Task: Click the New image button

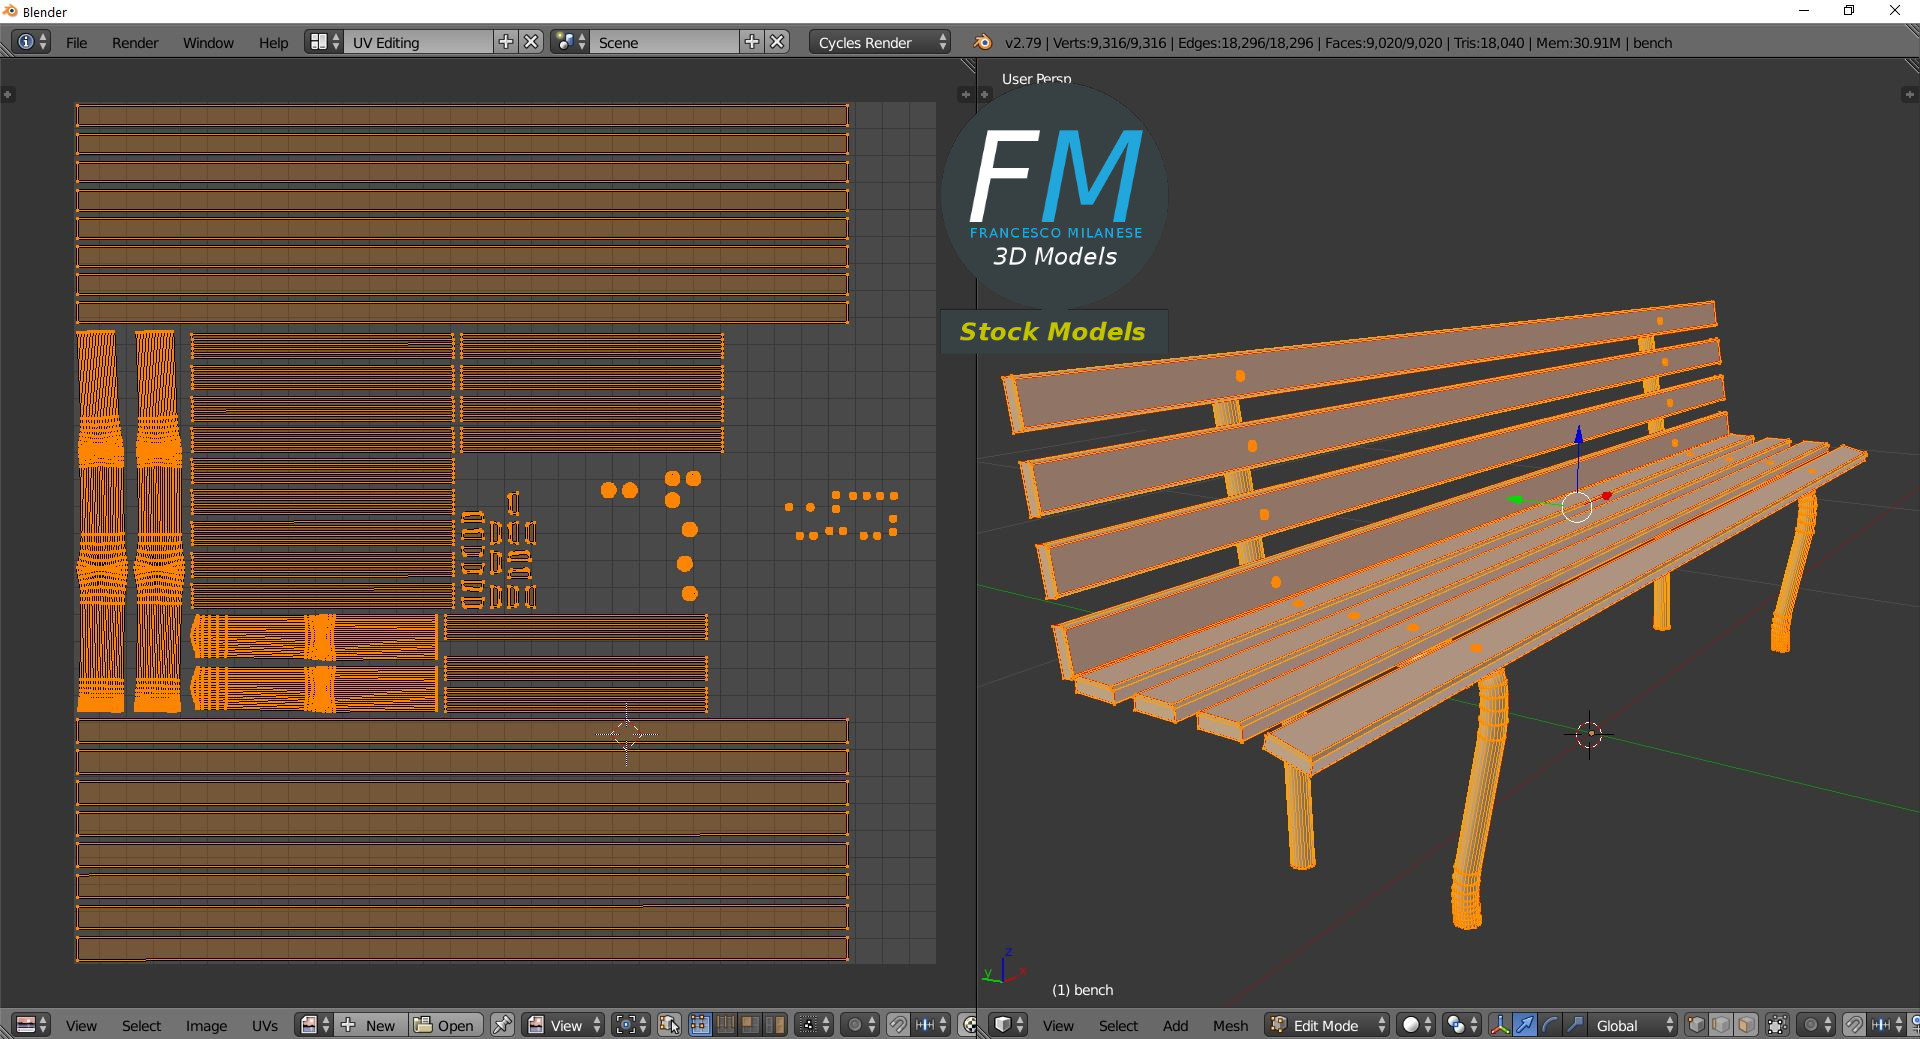Action: pos(371,1026)
